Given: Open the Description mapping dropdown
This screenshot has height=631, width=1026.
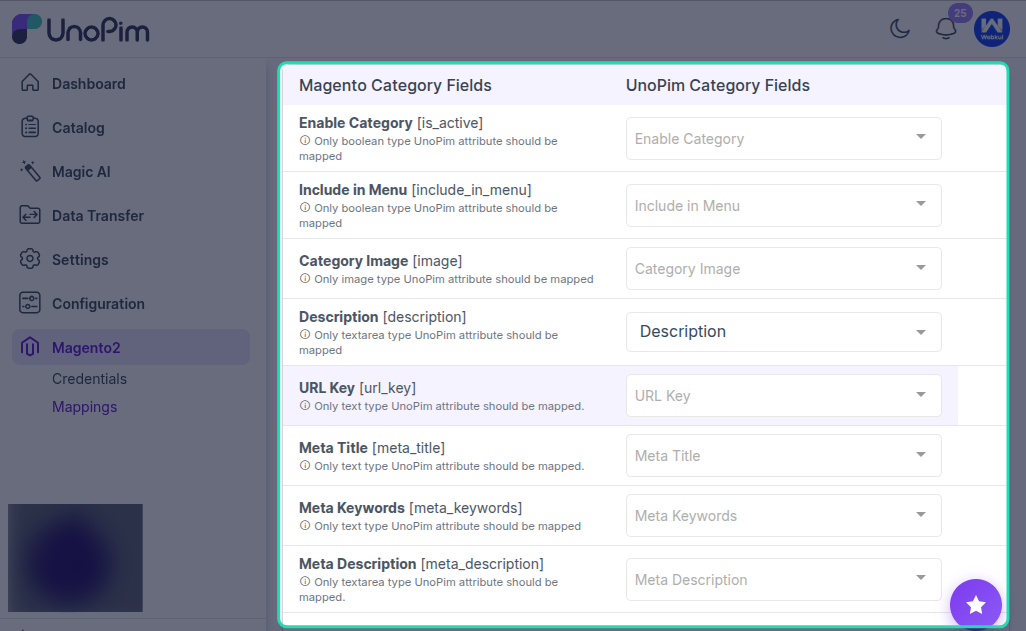Looking at the screenshot, I should tap(783, 332).
